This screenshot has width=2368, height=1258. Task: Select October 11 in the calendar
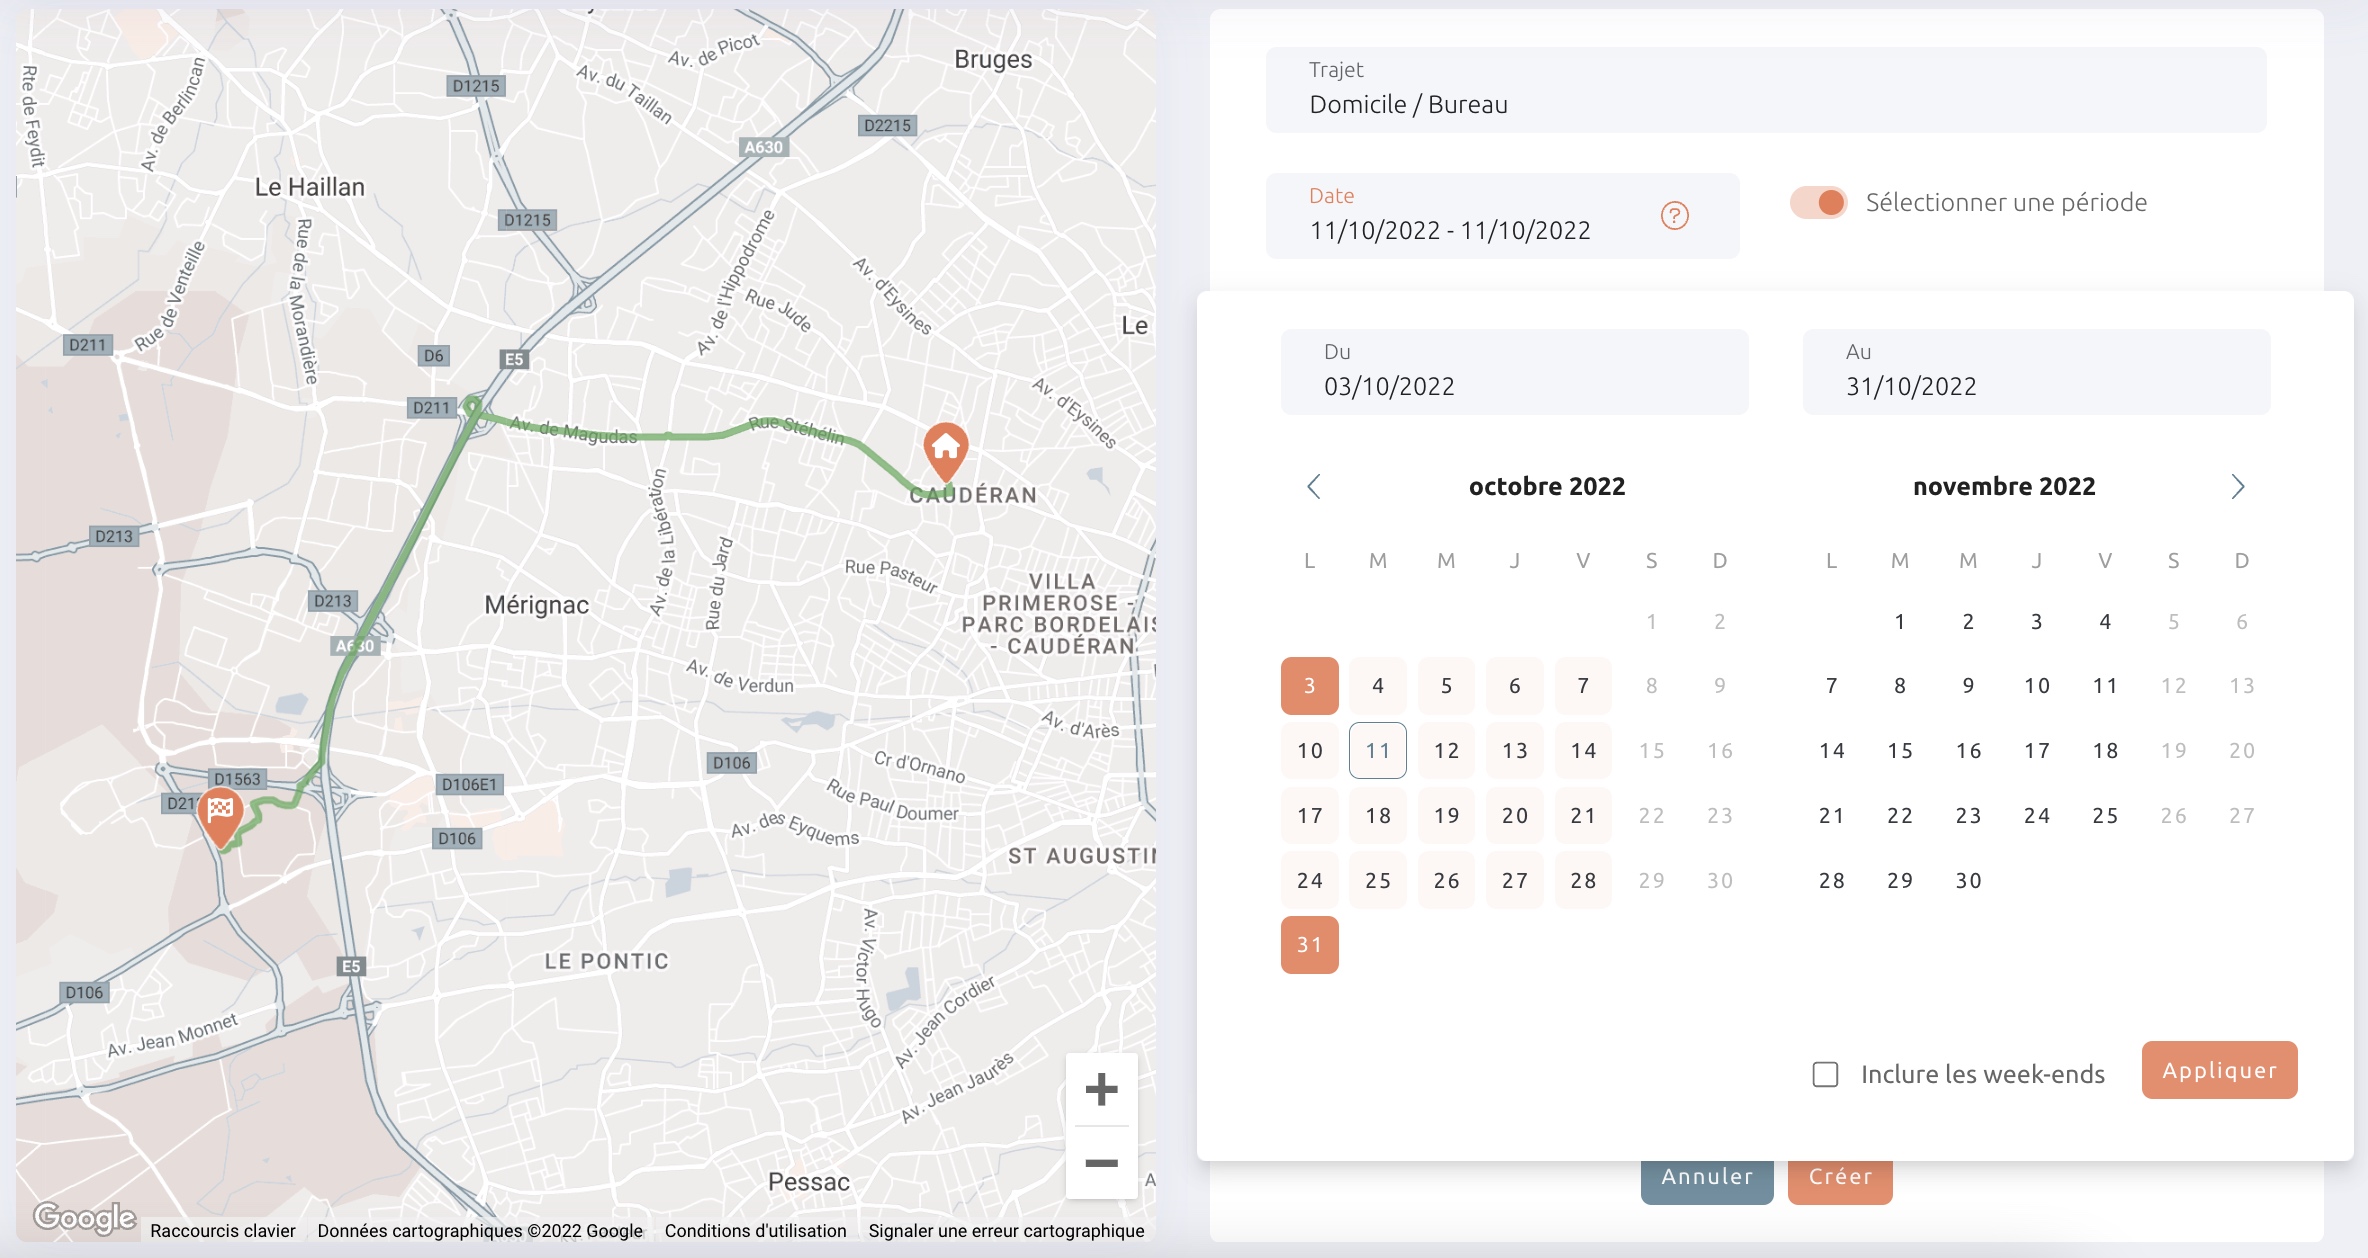1378,751
